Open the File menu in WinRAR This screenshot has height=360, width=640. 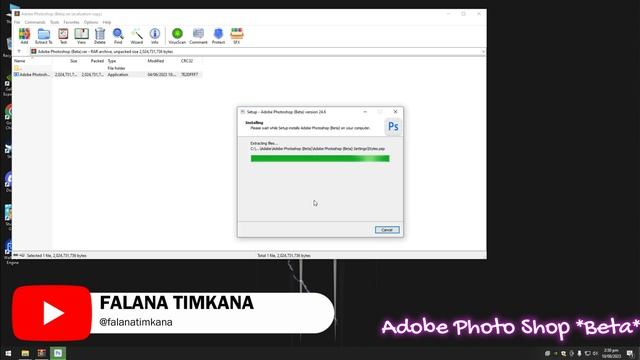(x=17, y=22)
